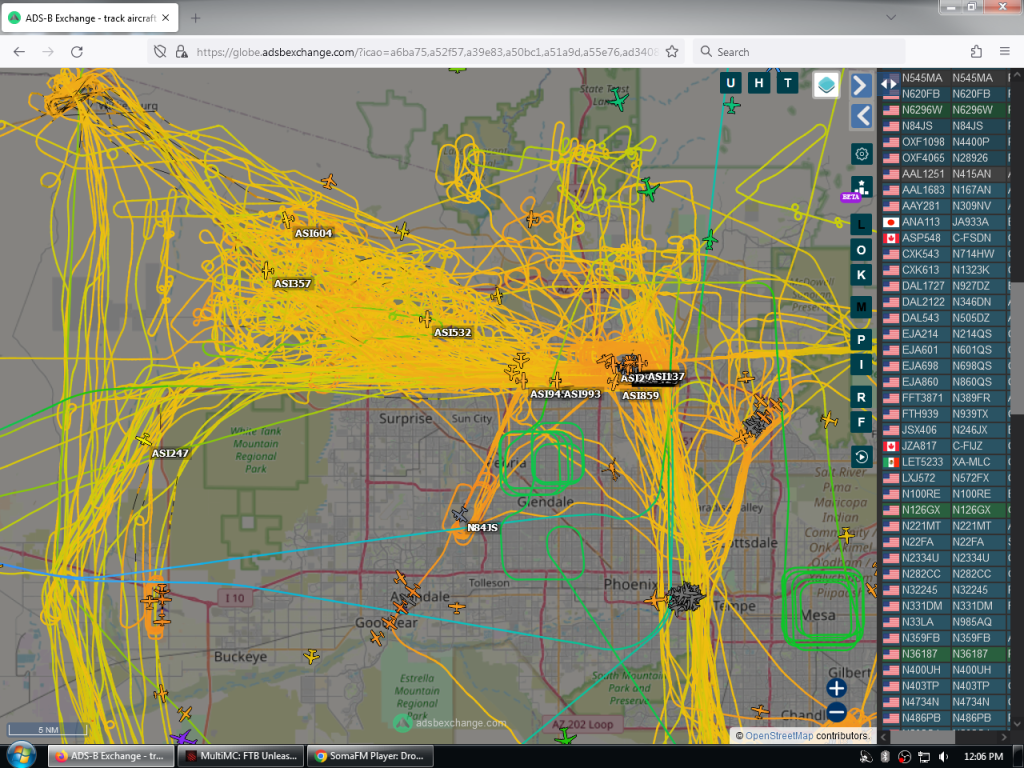Screen dimensions: 1024x768
Task: Switch to SomaFM Player taskbar window
Action: coord(370,756)
